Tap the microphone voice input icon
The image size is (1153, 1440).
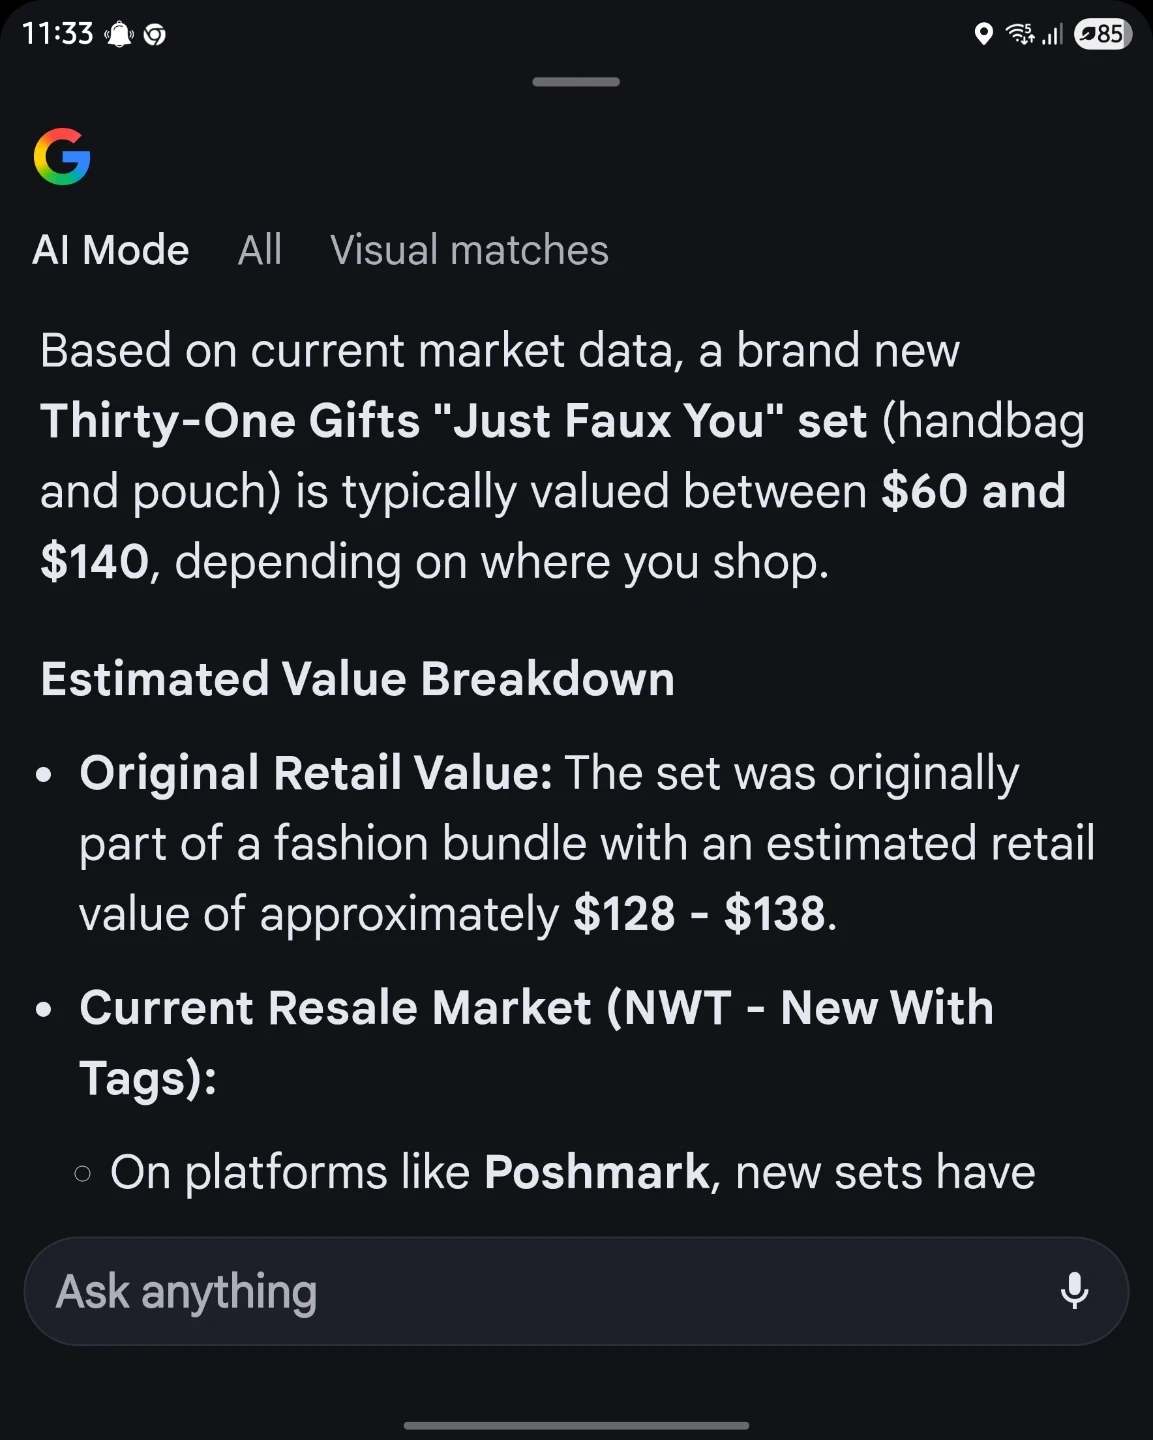1074,1291
